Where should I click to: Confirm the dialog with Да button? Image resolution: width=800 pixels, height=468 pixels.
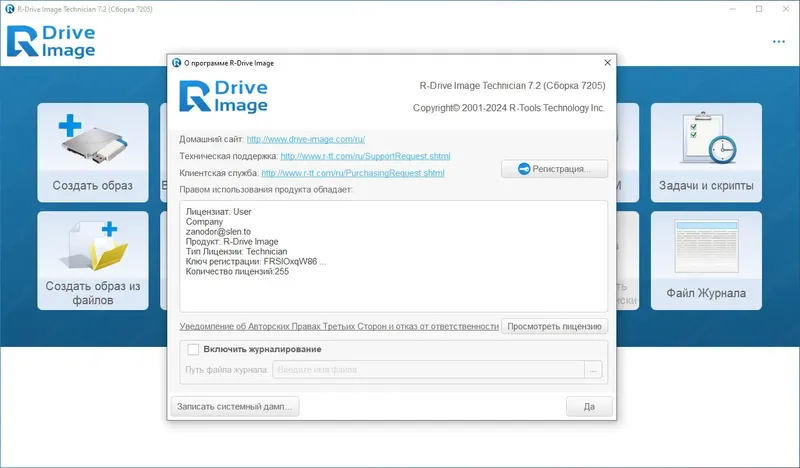589,407
